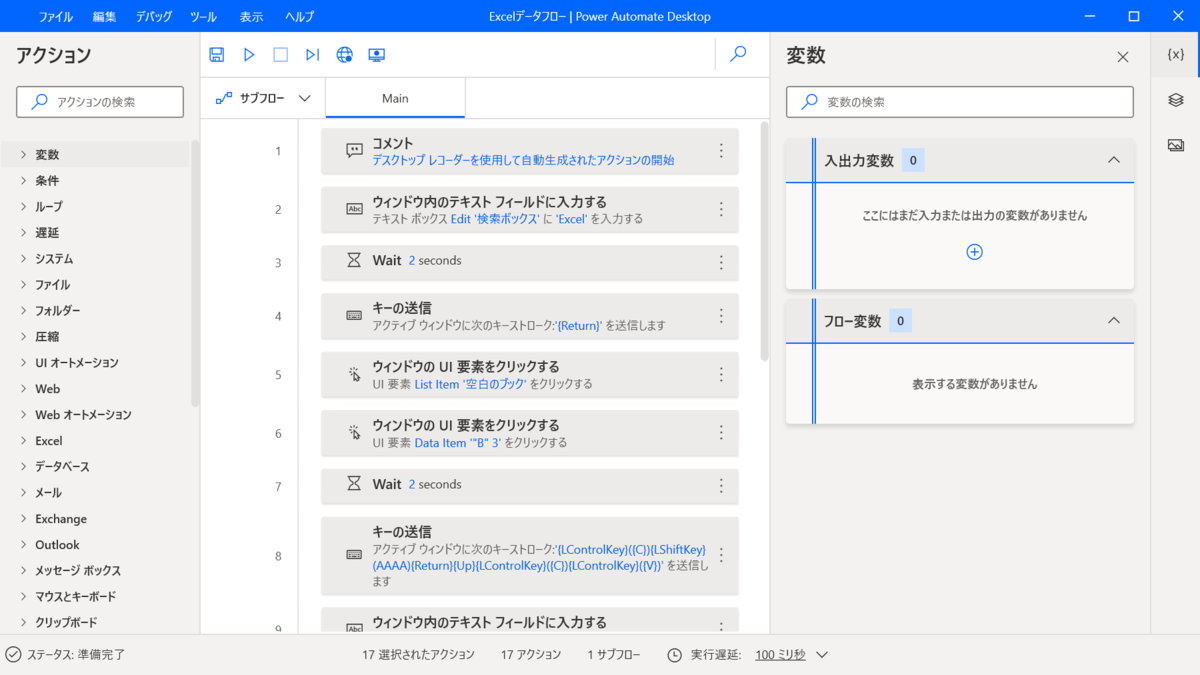Open more options for コメント action

point(721,151)
